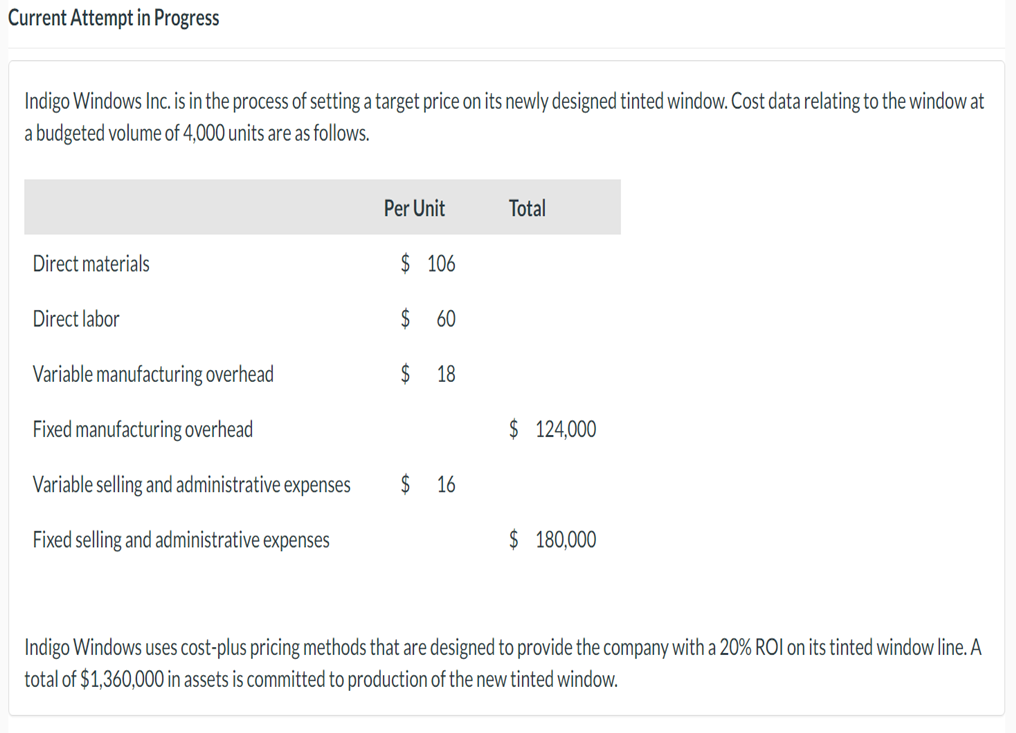Select the "Direct materials" row label
This screenshot has width=1016, height=733.
91,264
